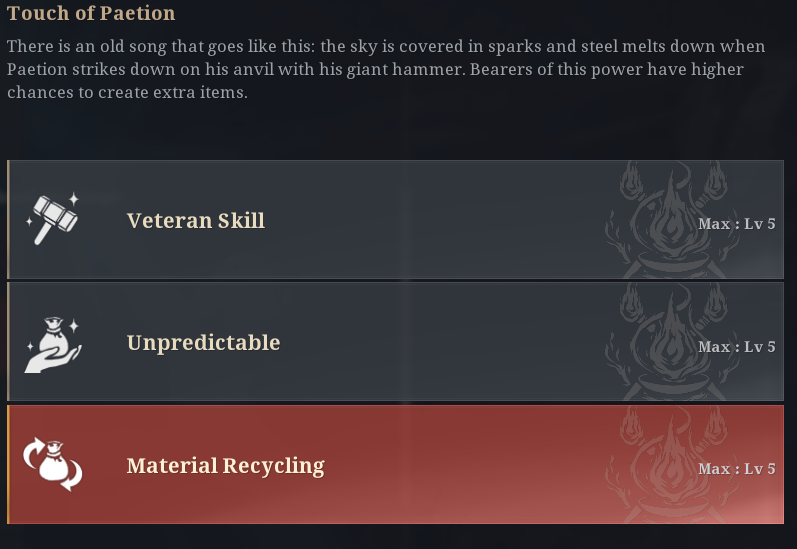Click Max : Lv 5 on Material Recycling
Viewport: 797px width, 549px height.
pos(736,469)
